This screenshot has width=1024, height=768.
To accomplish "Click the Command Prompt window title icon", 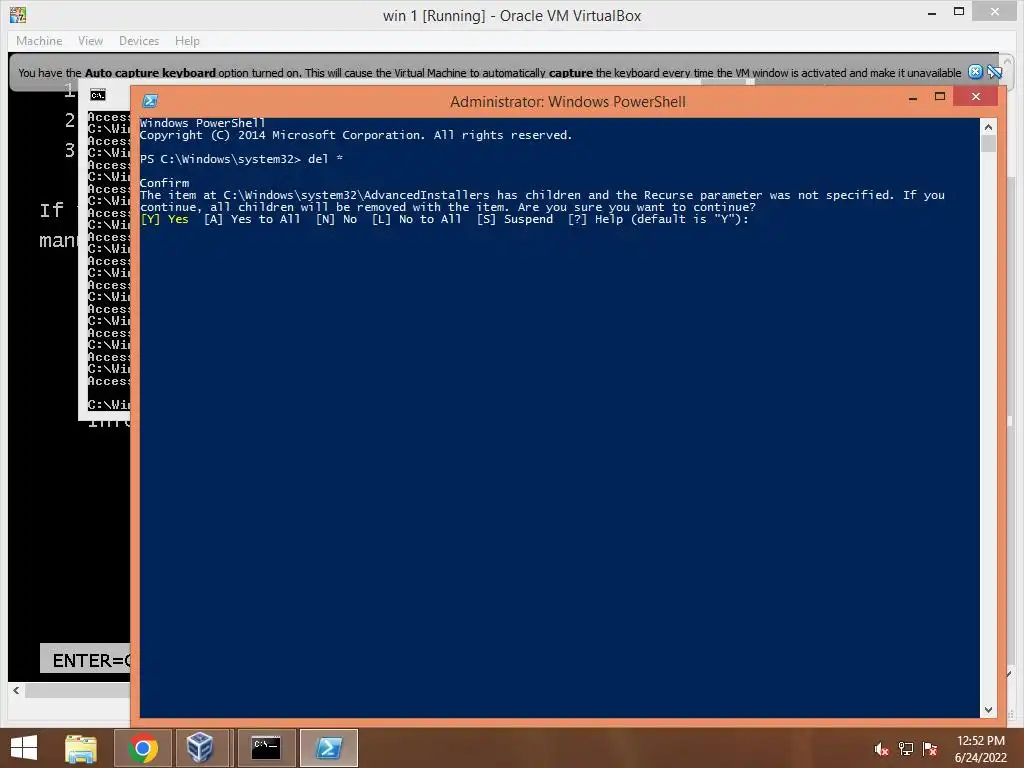I will pos(98,95).
